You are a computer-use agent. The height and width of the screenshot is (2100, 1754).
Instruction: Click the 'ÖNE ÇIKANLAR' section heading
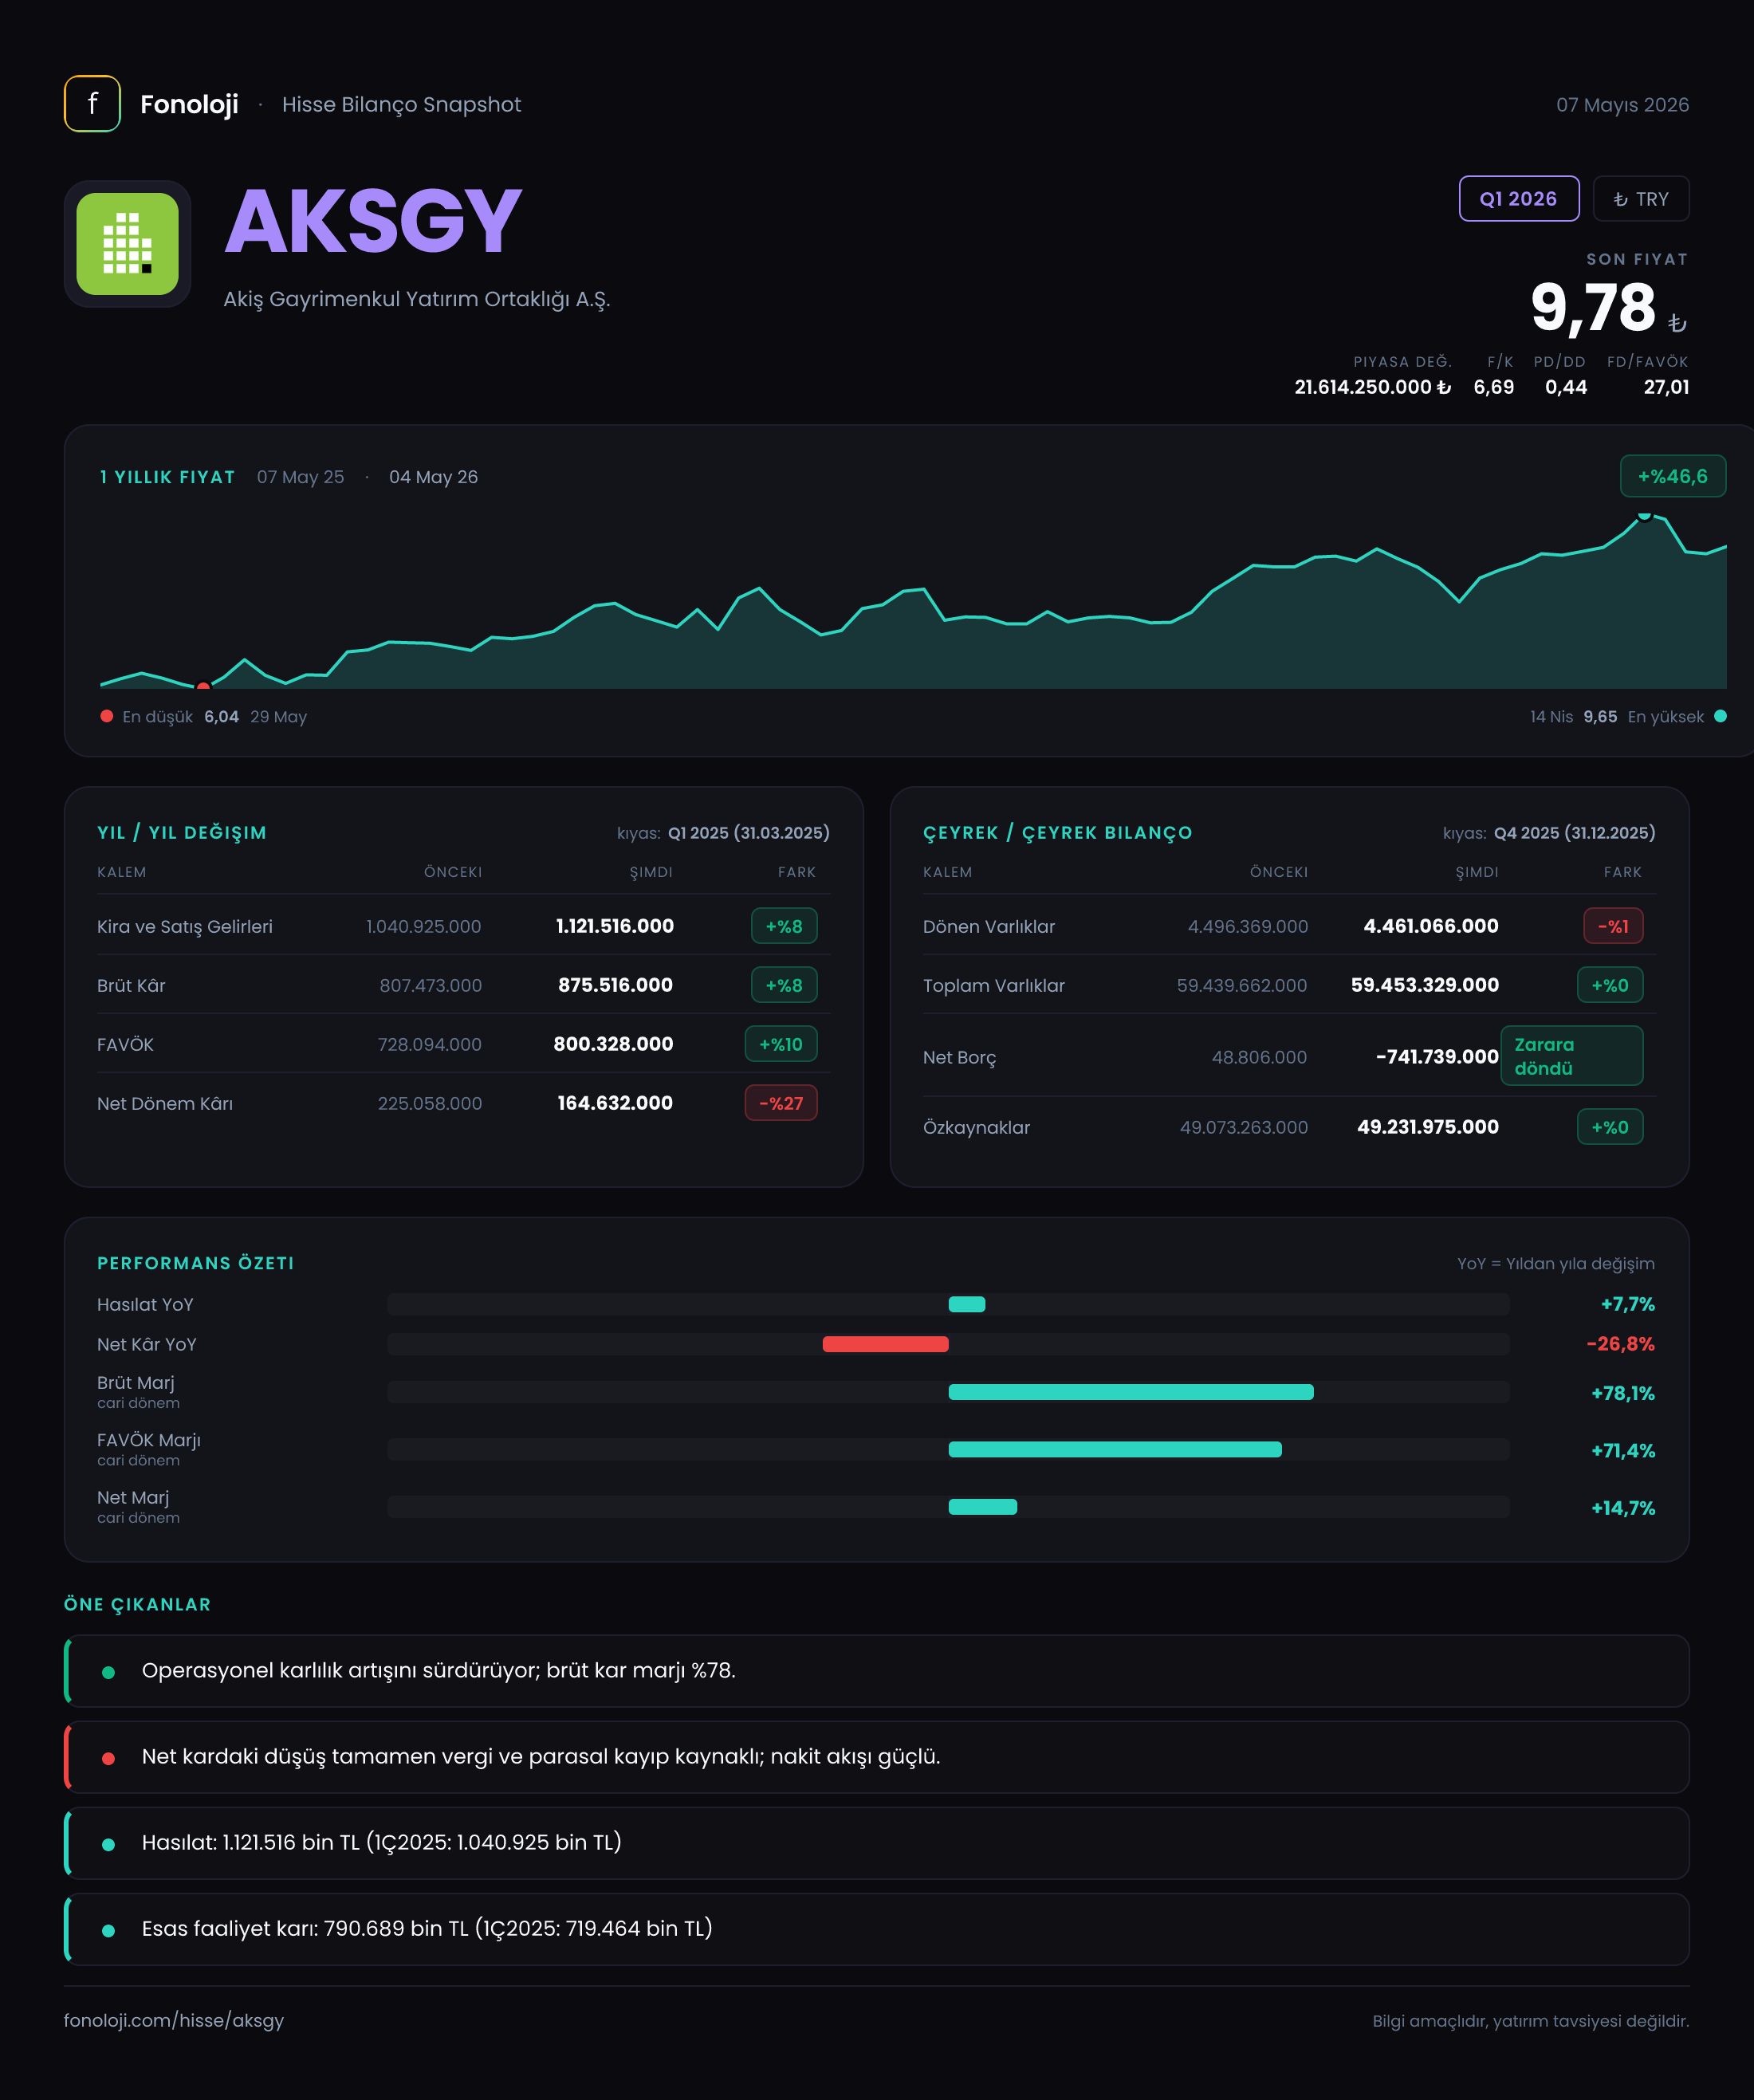point(138,1604)
